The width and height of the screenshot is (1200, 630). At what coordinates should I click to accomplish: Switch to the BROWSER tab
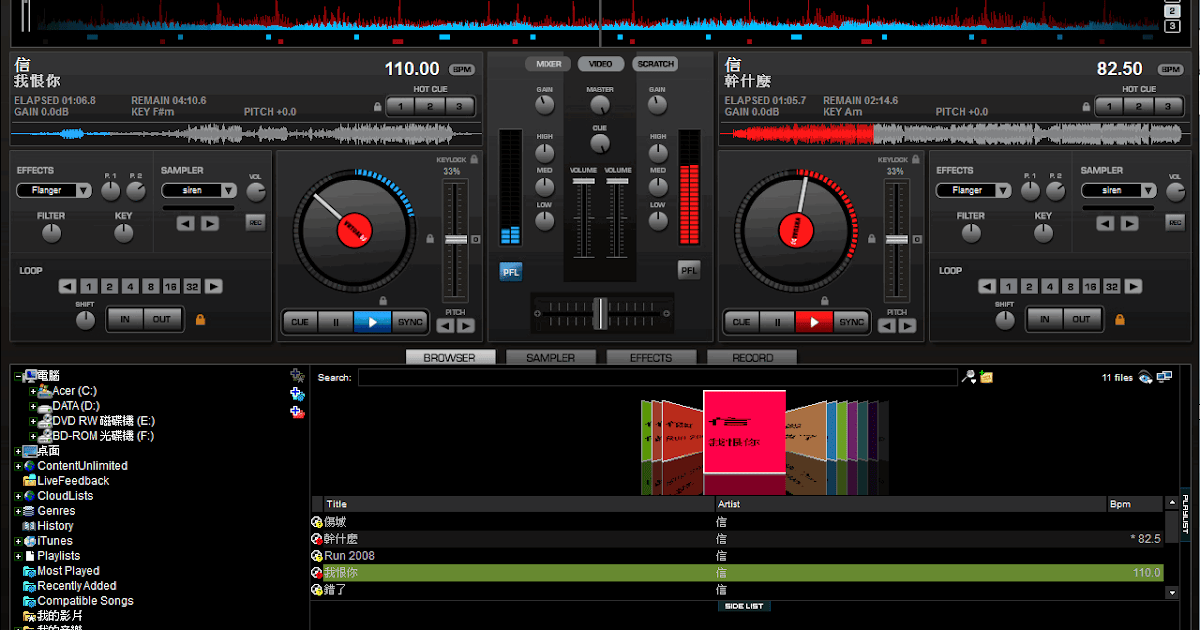450,357
